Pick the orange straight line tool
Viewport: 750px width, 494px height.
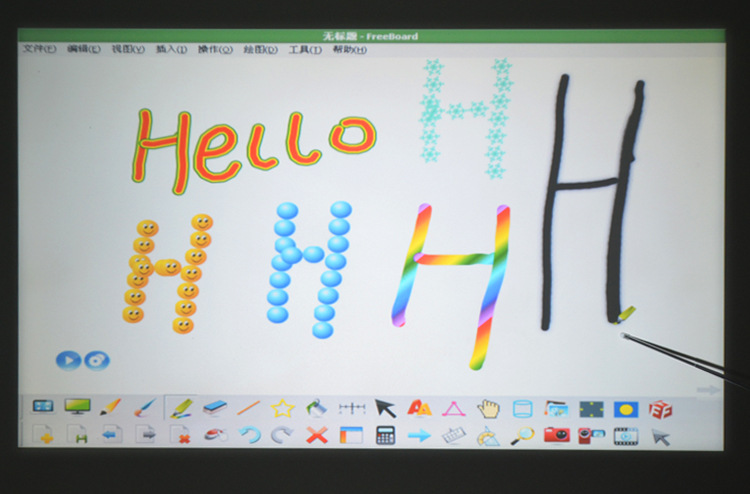(249, 408)
